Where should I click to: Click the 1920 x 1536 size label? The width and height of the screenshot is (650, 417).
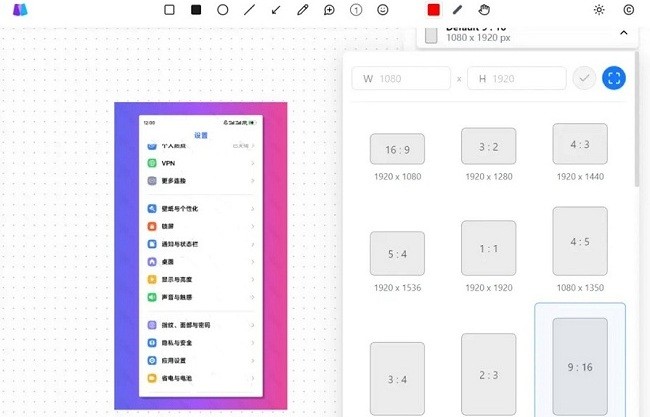tap(398, 288)
